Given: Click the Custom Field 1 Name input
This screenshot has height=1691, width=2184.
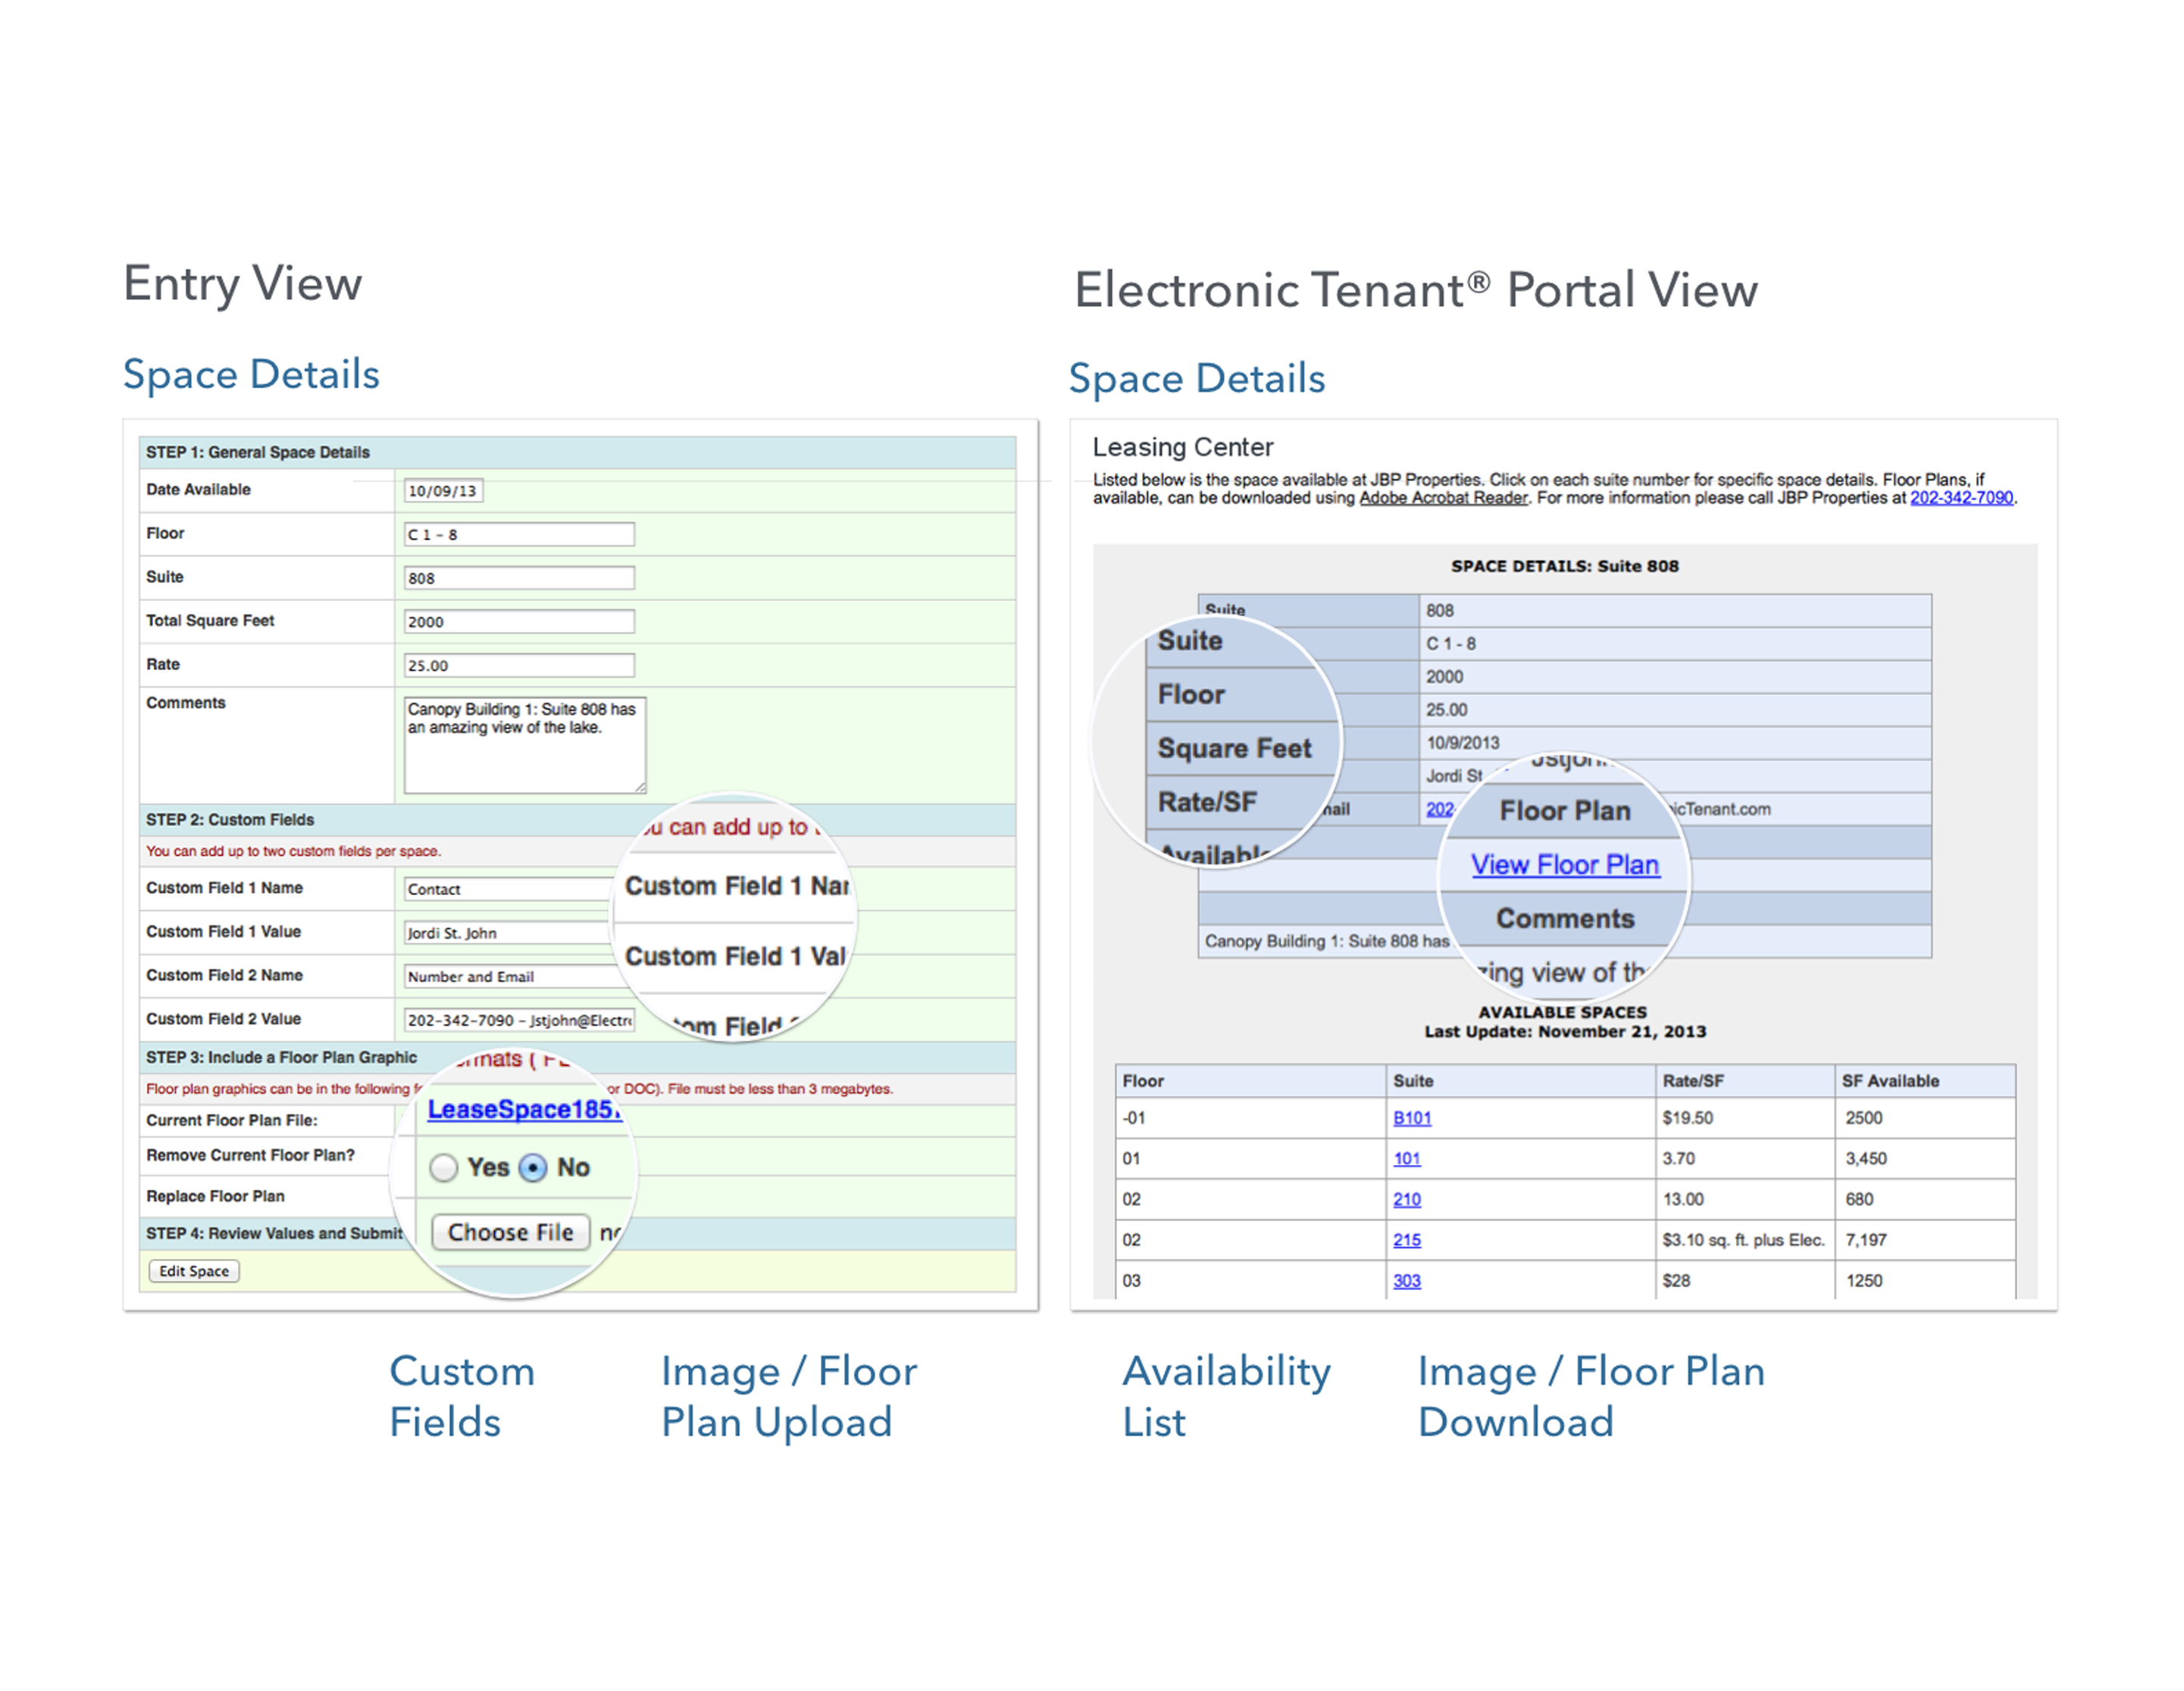Looking at the screenshot, I should 508,889.
